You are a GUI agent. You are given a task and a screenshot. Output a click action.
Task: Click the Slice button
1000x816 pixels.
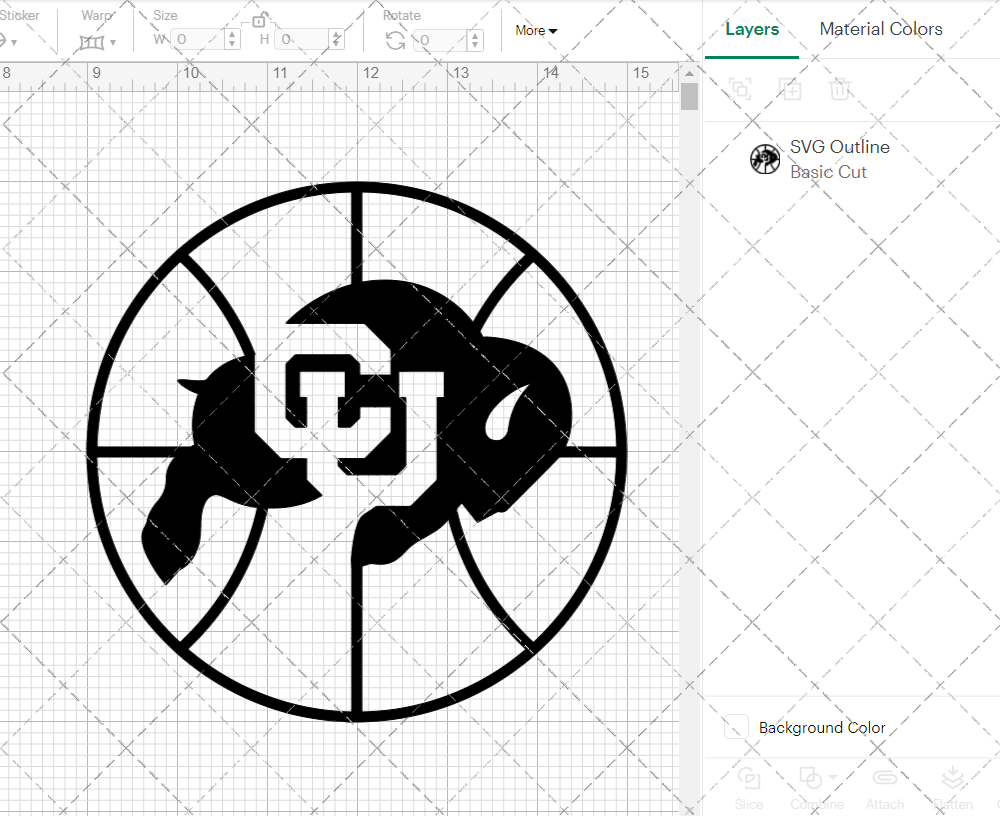tap(748, 788)
